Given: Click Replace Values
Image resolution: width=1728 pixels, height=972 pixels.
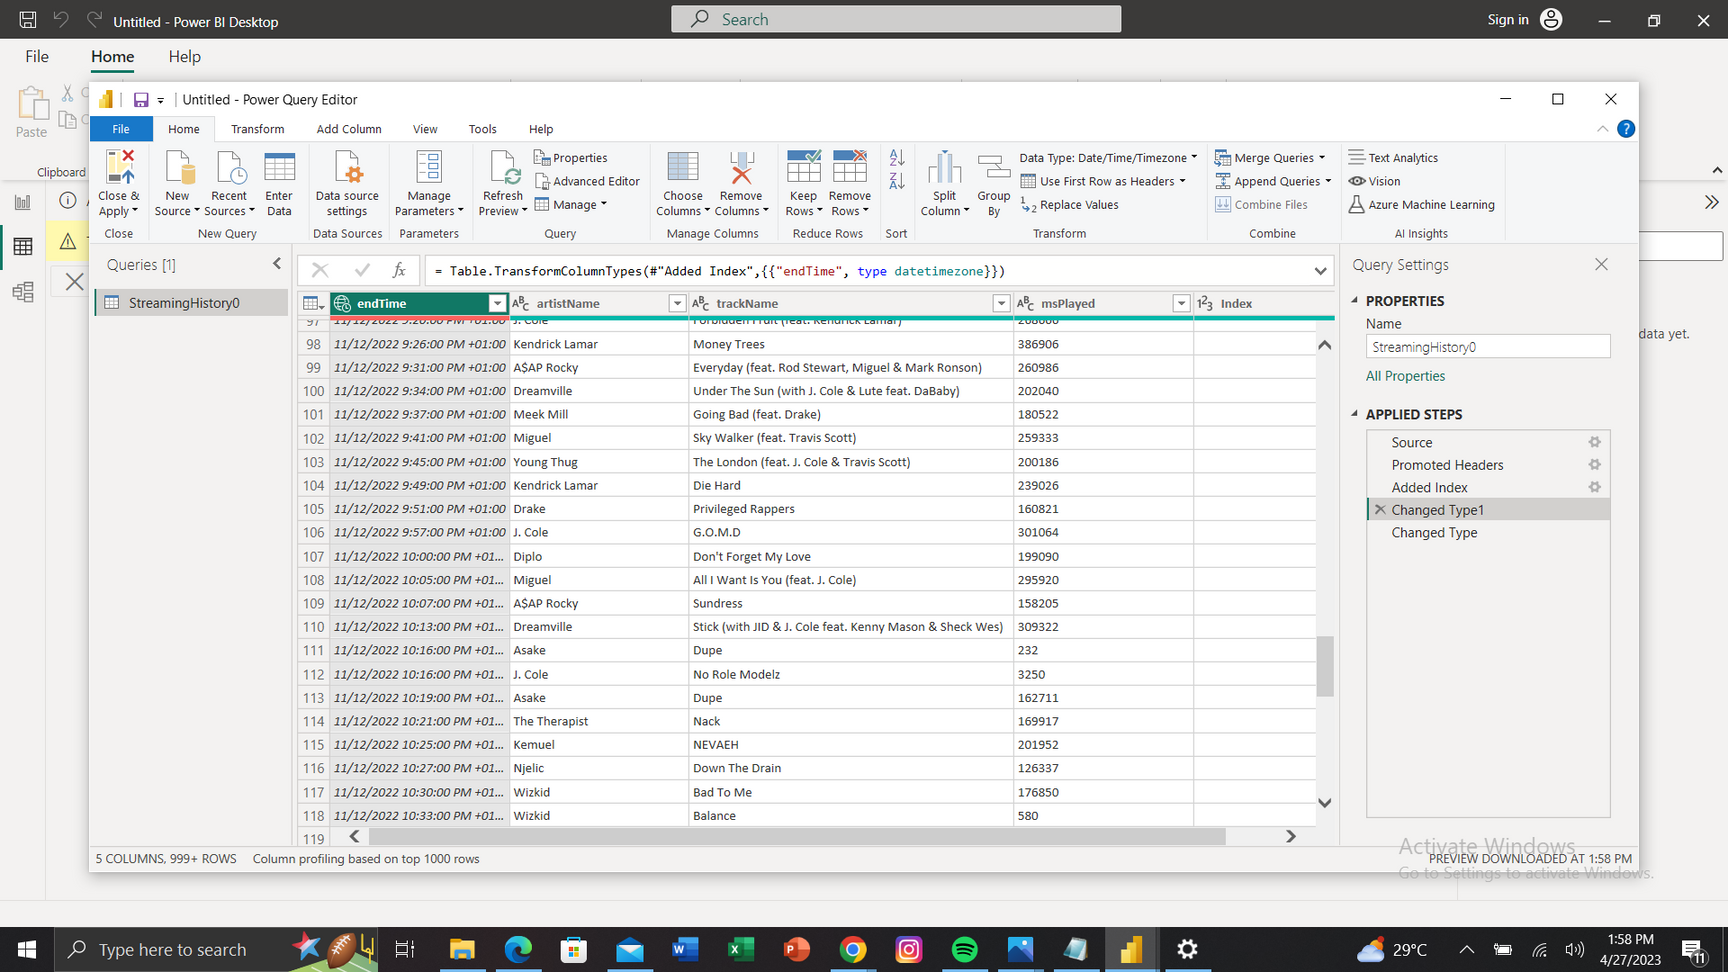Looking at the screenshot, I should [1070, 205].
